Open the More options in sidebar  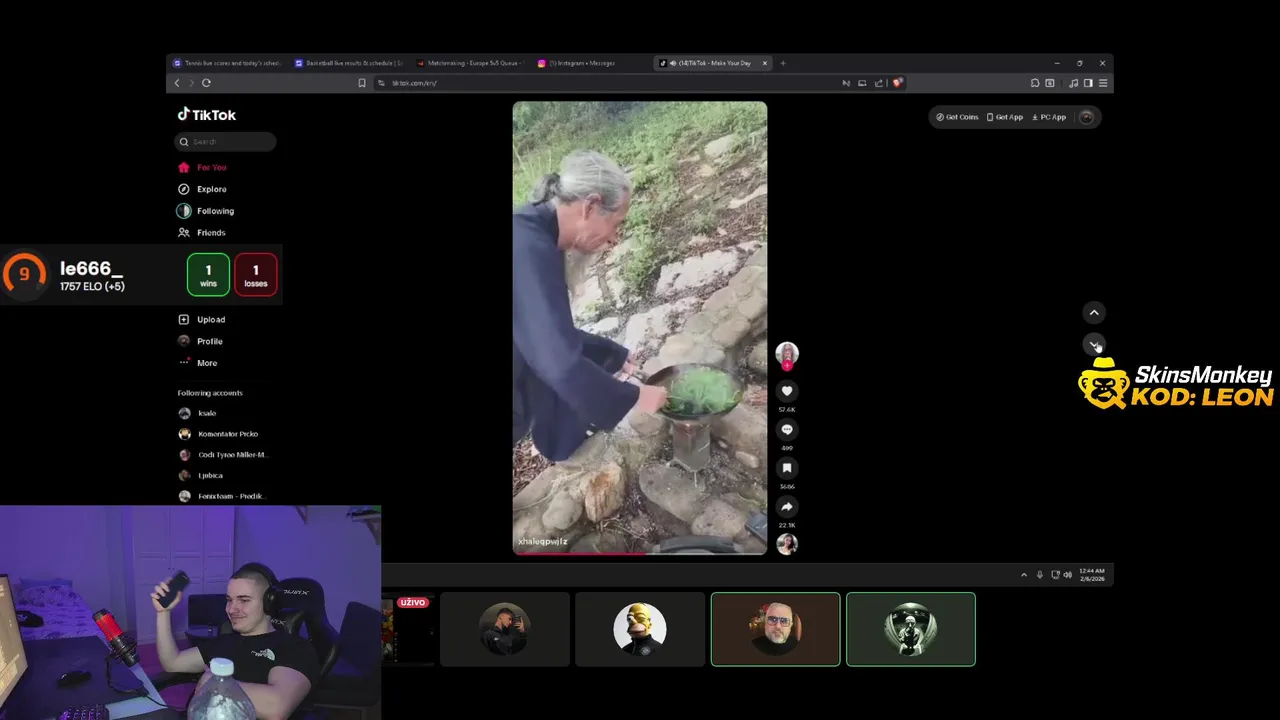(198, 363)
